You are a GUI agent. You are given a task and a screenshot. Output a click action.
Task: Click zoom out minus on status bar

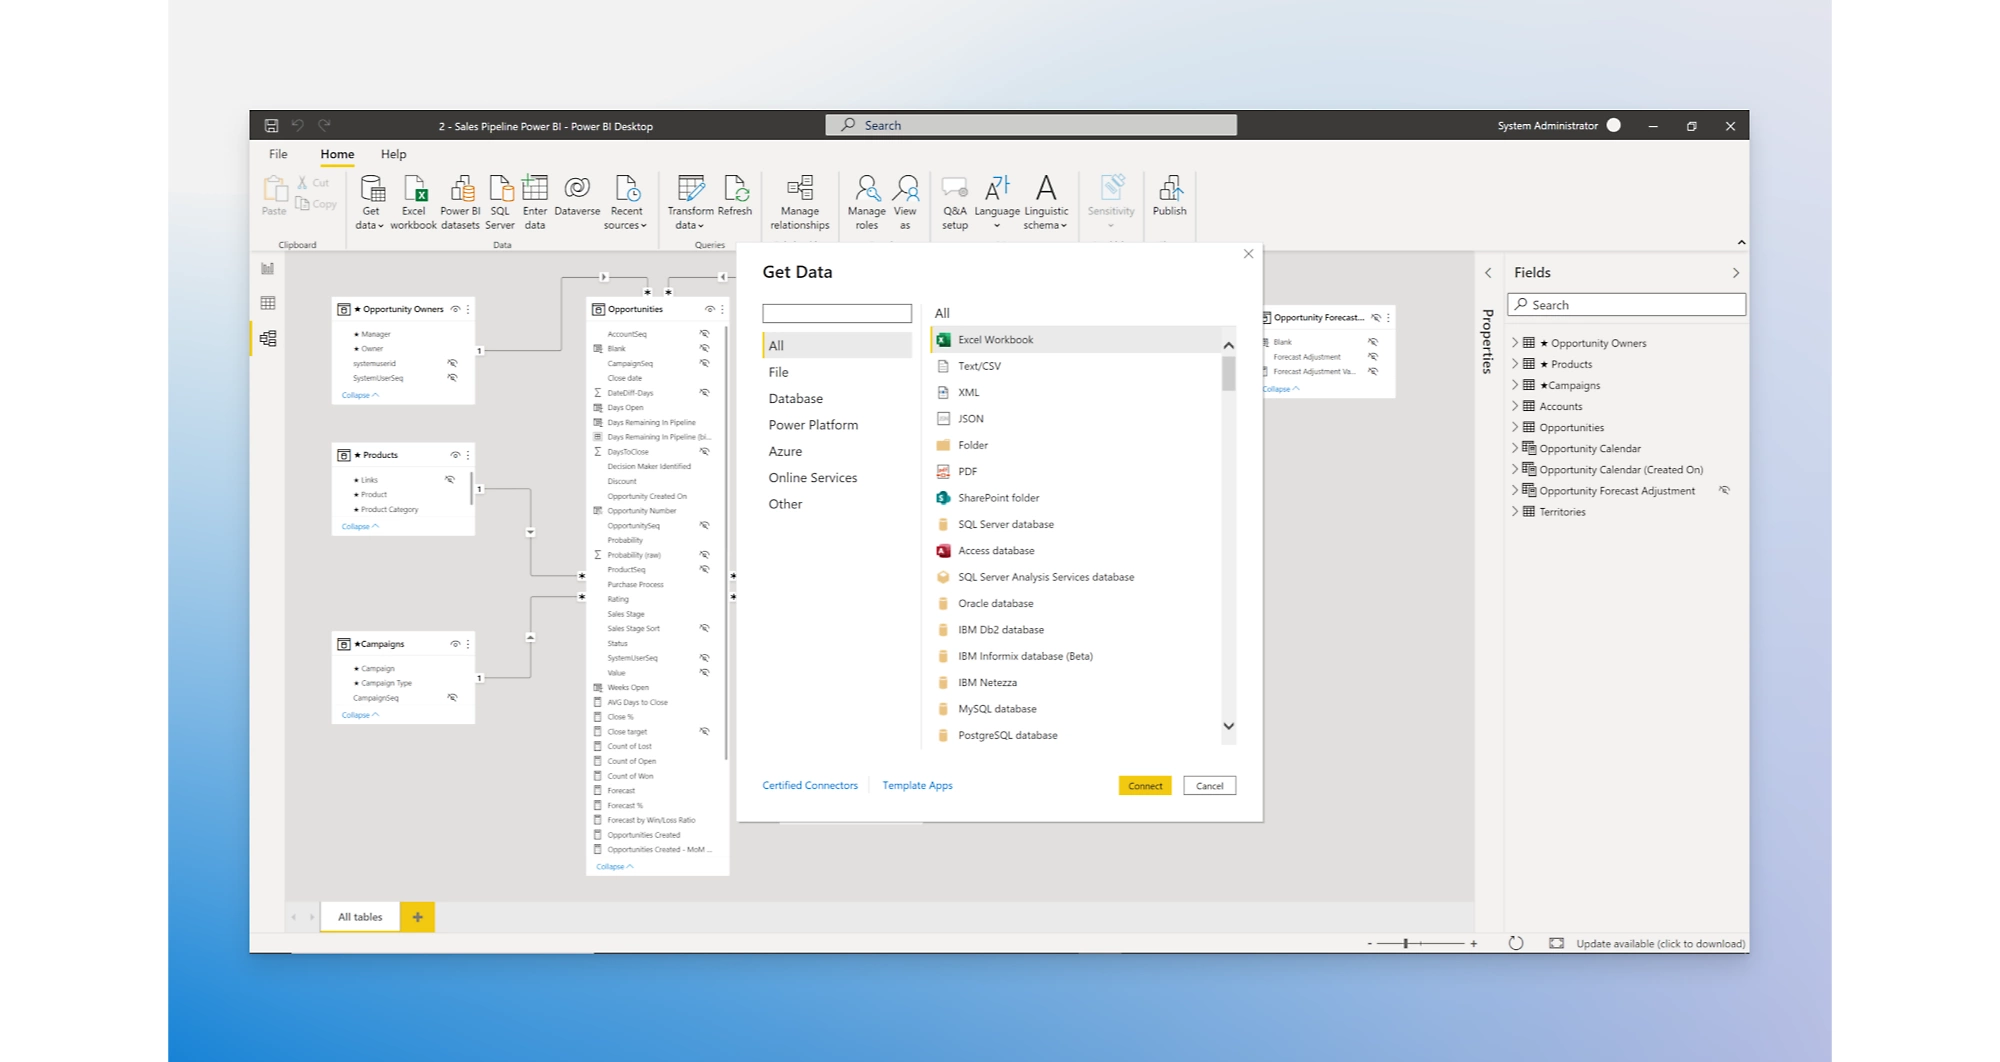1369,943
